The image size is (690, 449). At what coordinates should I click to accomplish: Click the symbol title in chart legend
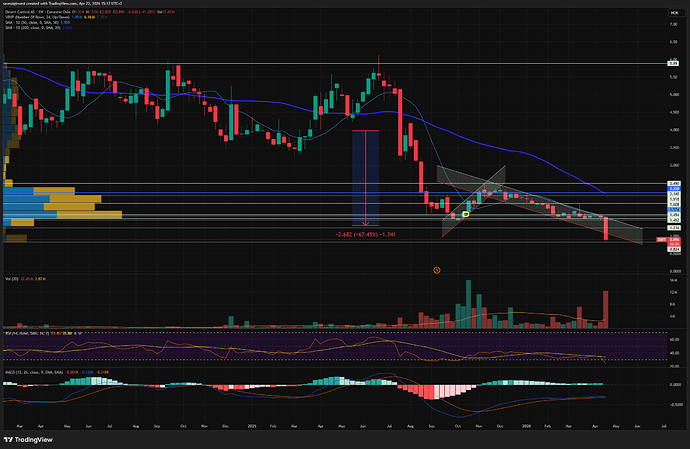coord(37,11)
